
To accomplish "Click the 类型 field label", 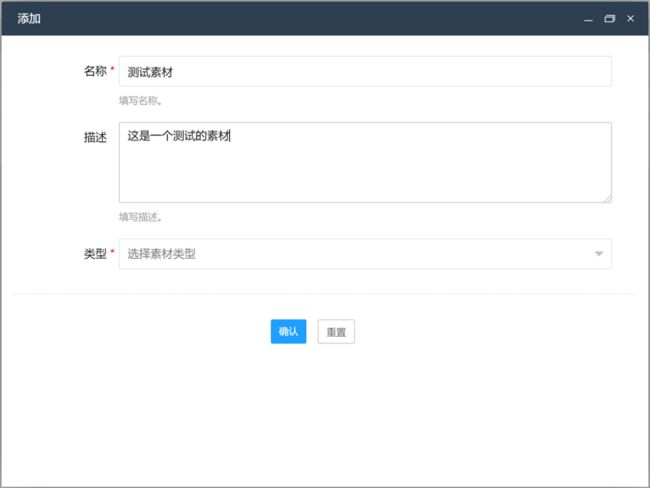I will (95, 254).
